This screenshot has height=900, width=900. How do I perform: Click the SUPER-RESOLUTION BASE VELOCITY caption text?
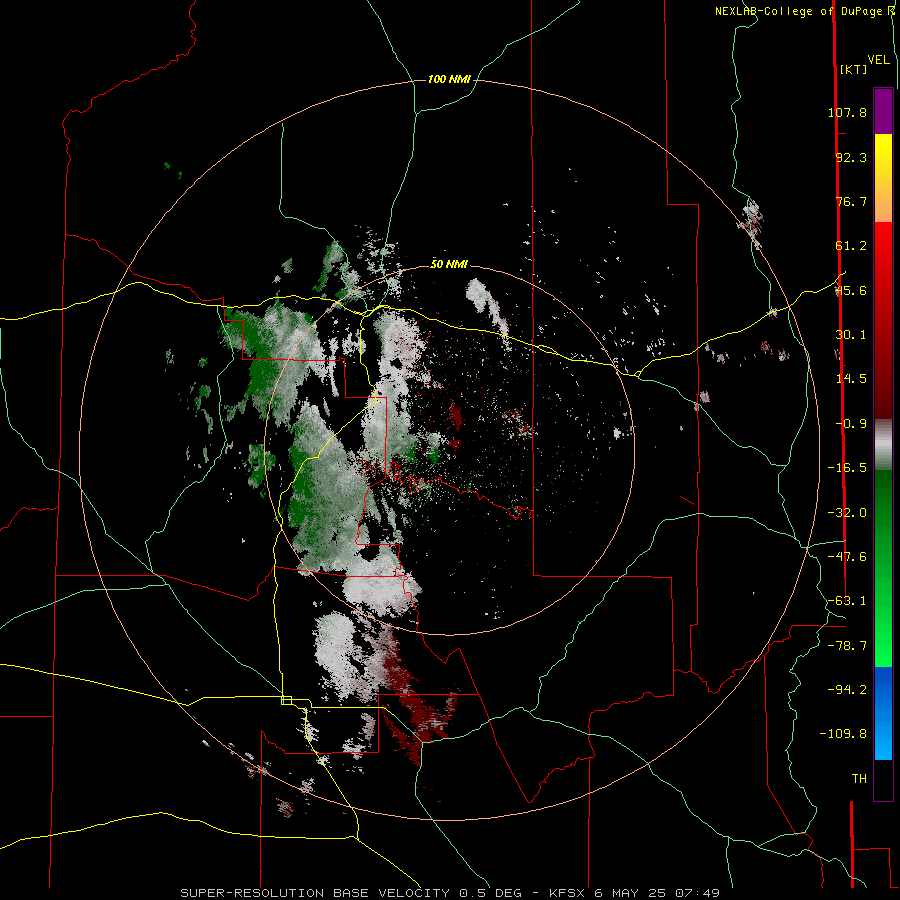point(317,893)
